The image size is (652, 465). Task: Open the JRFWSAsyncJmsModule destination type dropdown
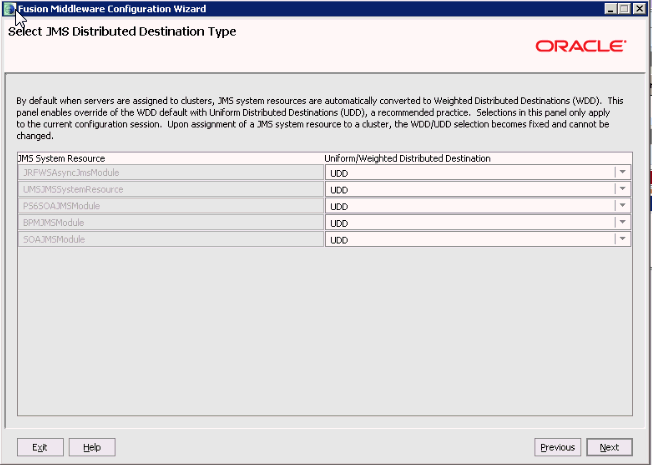pyautogui.click(x=622, y=172)
